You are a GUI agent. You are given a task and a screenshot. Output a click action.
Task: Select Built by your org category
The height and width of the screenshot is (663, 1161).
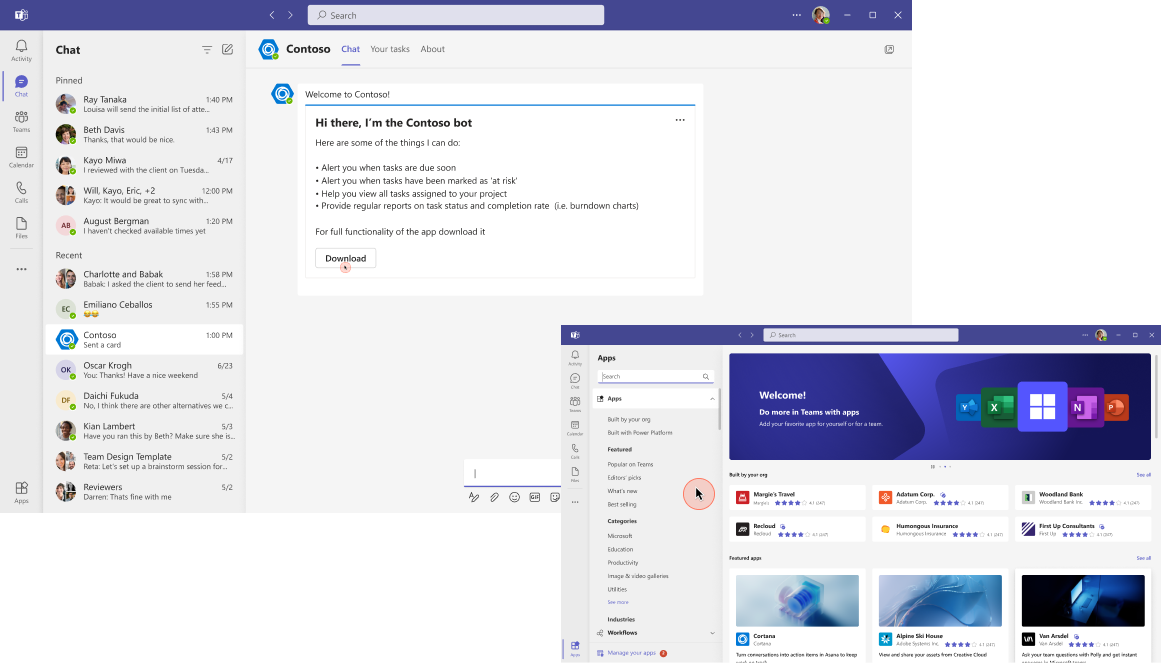[x=629, y=419]
